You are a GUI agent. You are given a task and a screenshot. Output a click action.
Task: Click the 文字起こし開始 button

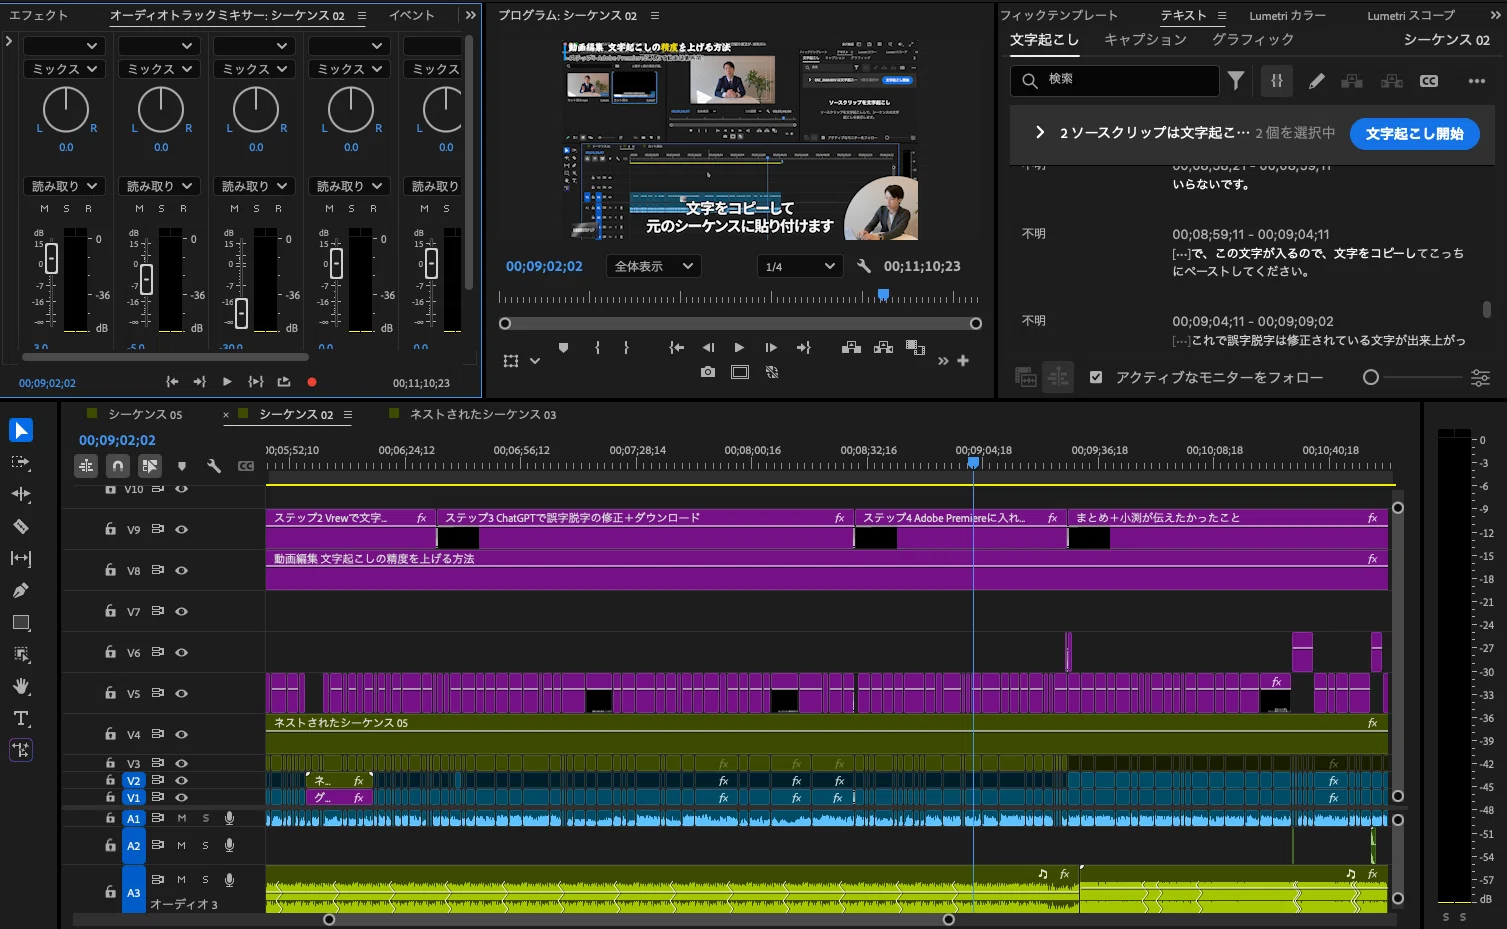[1414, 133]
